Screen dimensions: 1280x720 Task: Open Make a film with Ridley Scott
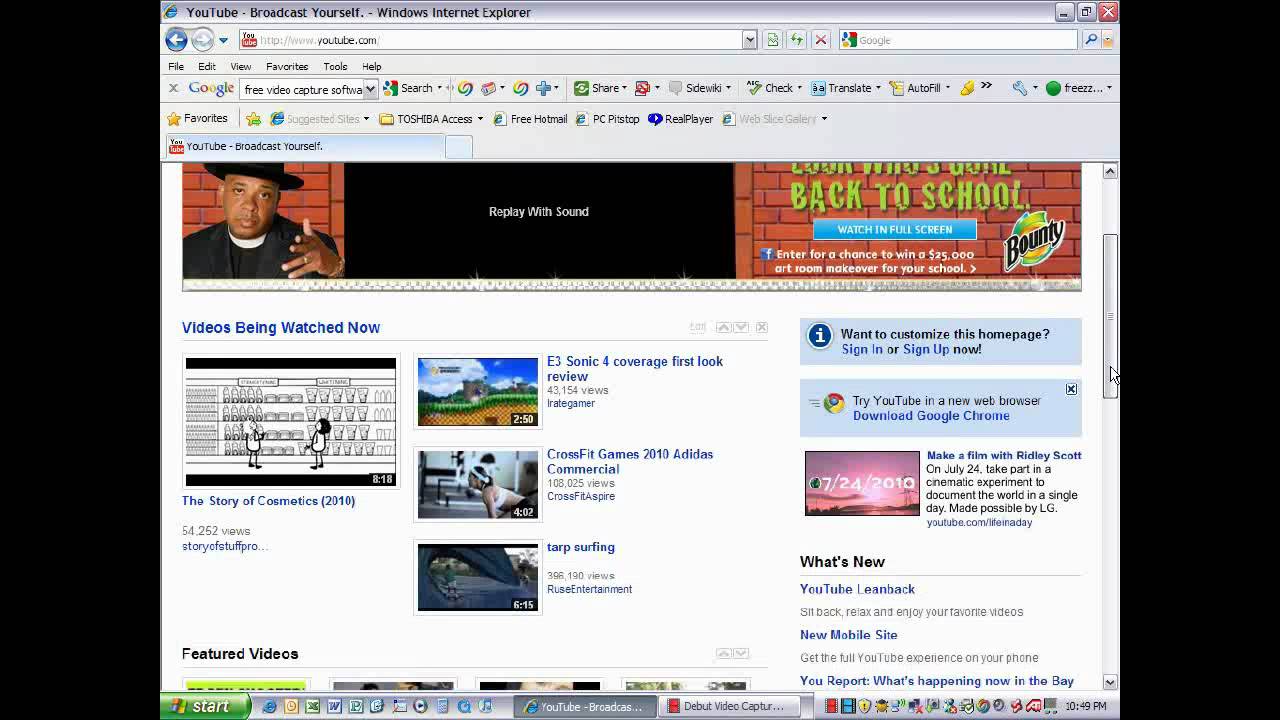click(x=1004, y=455)
